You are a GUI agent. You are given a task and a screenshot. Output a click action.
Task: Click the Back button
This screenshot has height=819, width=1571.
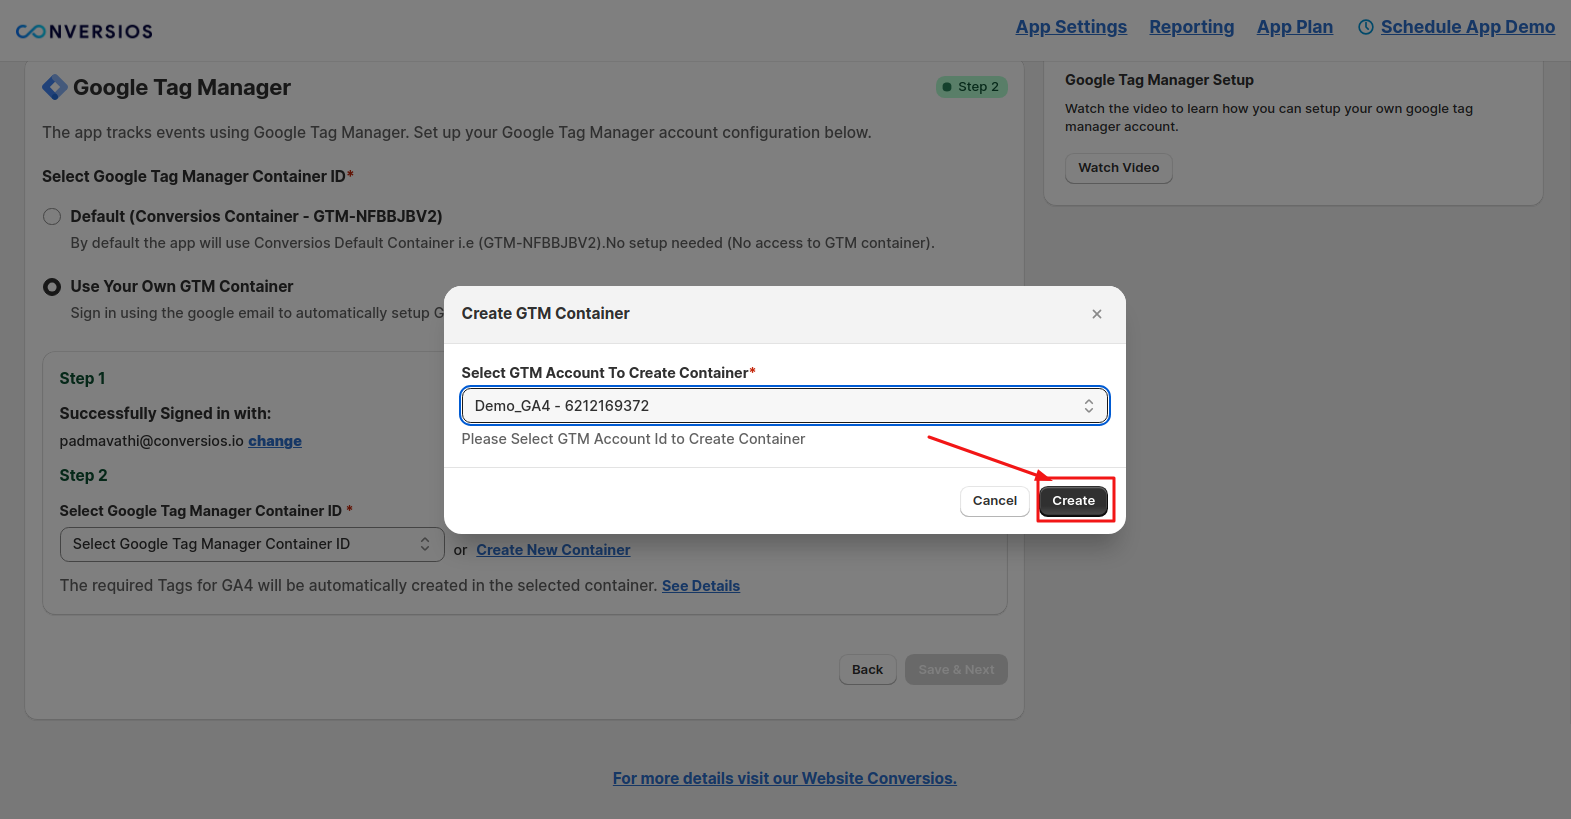(868, 670)
